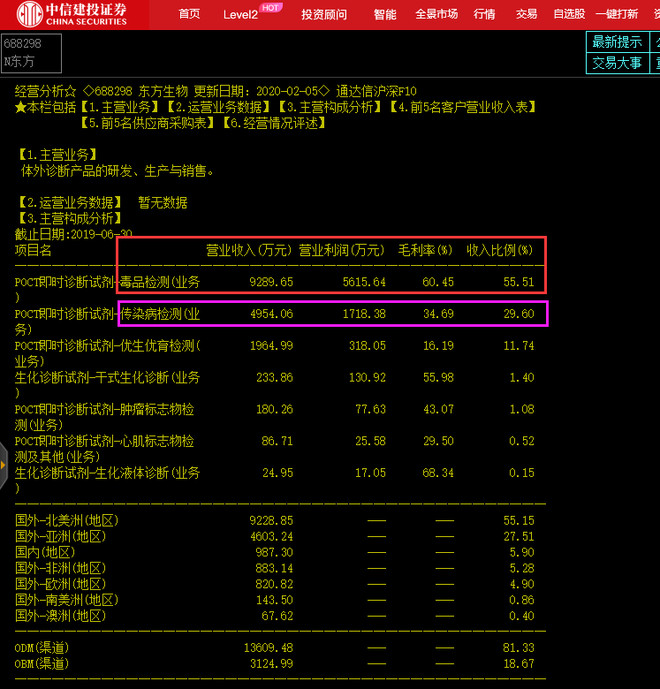Click the 国内(地区) row

click(x=275, y=552)
